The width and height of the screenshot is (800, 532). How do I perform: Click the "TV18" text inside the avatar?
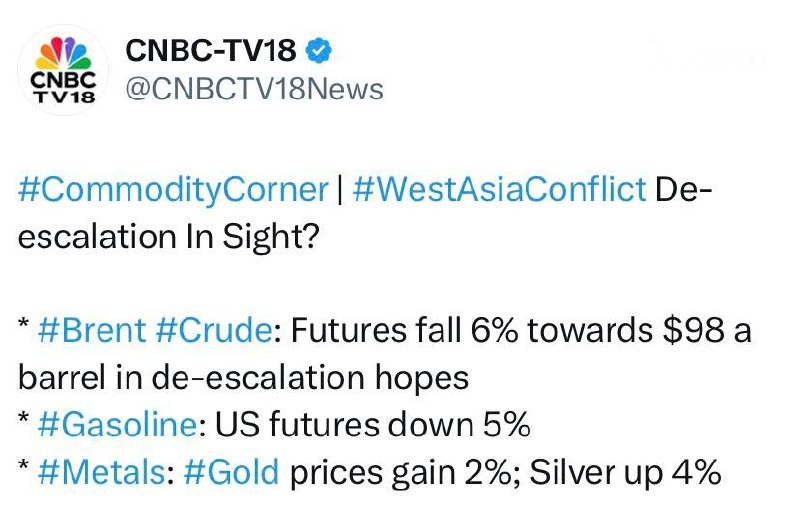(64, 96)
